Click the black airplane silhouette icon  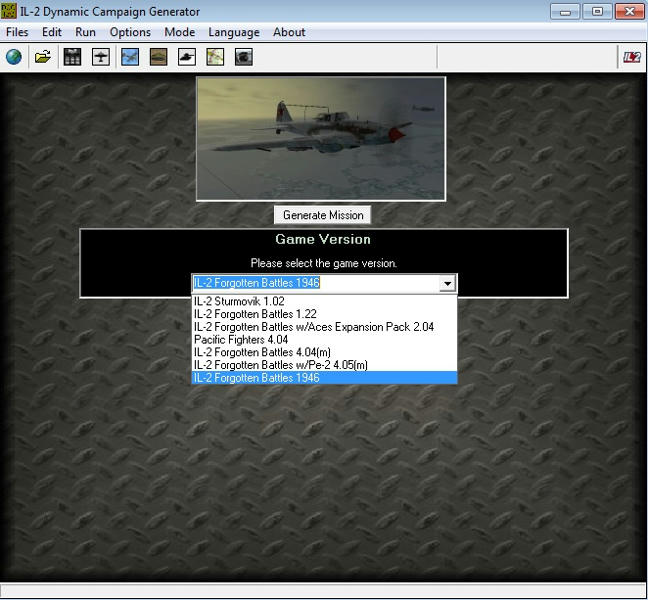(x=101, y=57)
